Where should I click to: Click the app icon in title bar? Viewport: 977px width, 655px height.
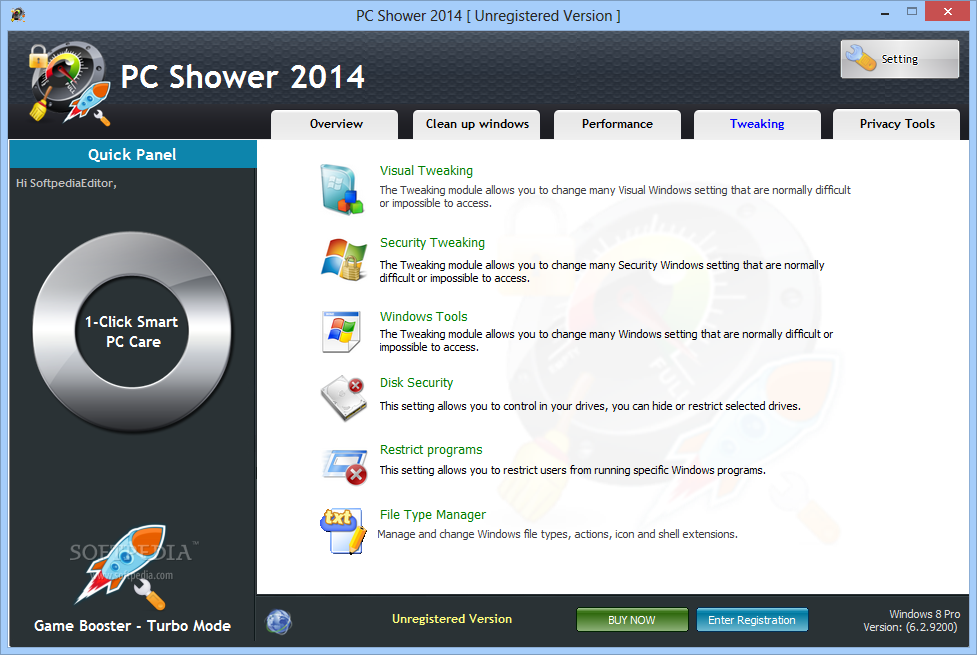coord(17,14)
